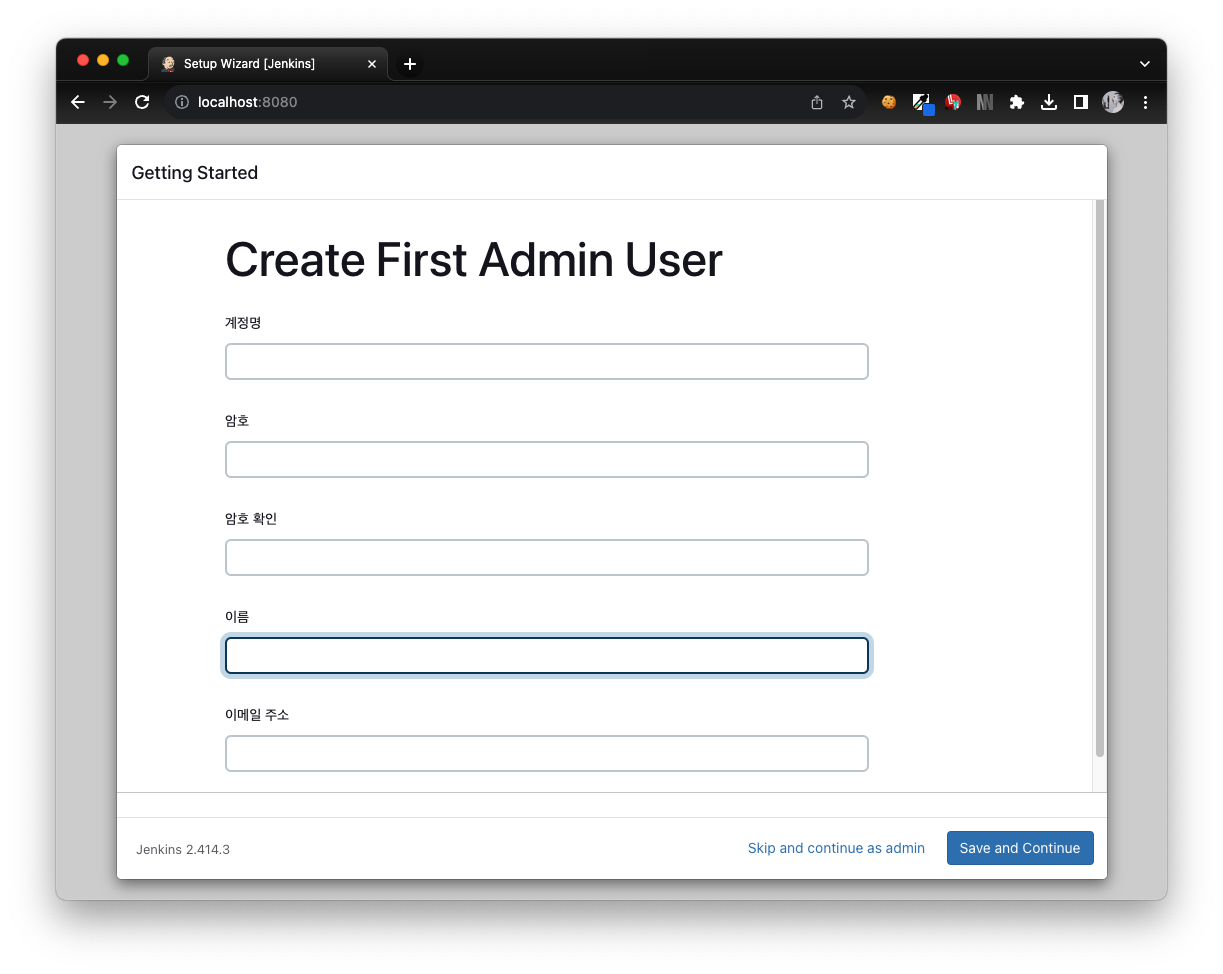Select the Setup Wizard [Jenkins] tab
This screenshot has height=974, width=1223.
pyautogui.click(x=268, y=64)
